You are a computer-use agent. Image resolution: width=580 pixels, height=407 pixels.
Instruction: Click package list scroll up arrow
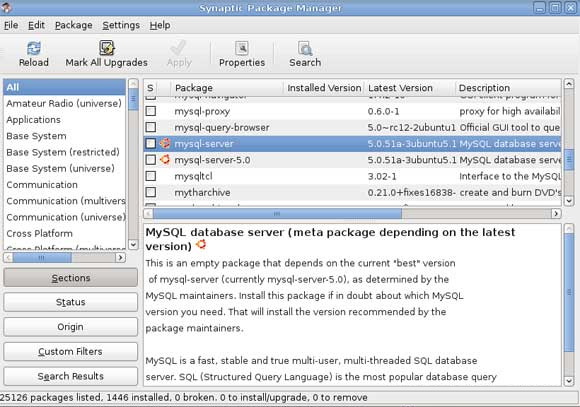(569, 84)
